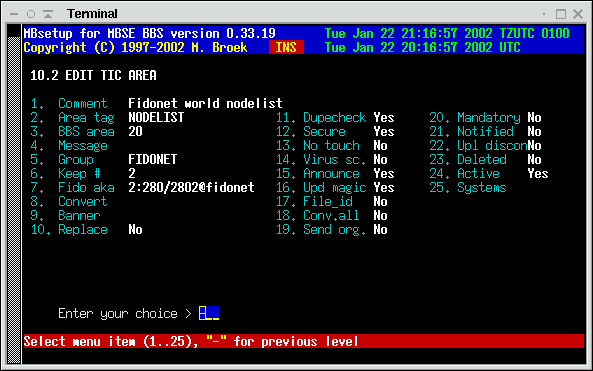Click the 17. File_id option
593x371 pixels.
[x=314, y=201]
